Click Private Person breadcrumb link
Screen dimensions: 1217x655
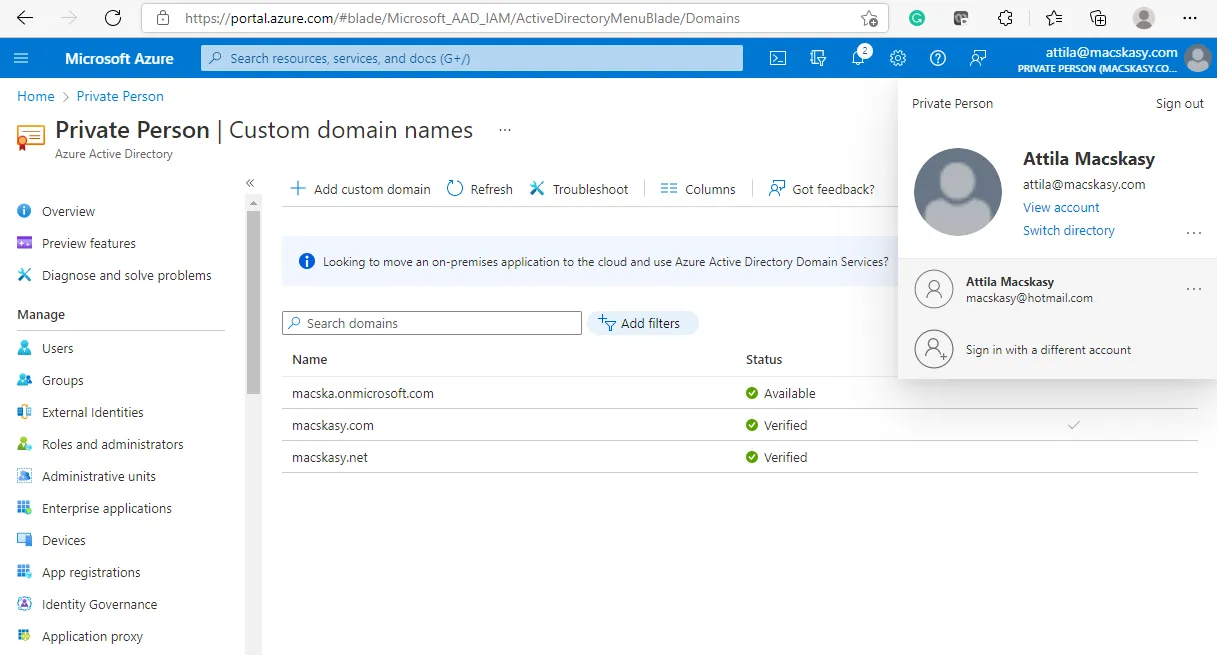point(120,97)
